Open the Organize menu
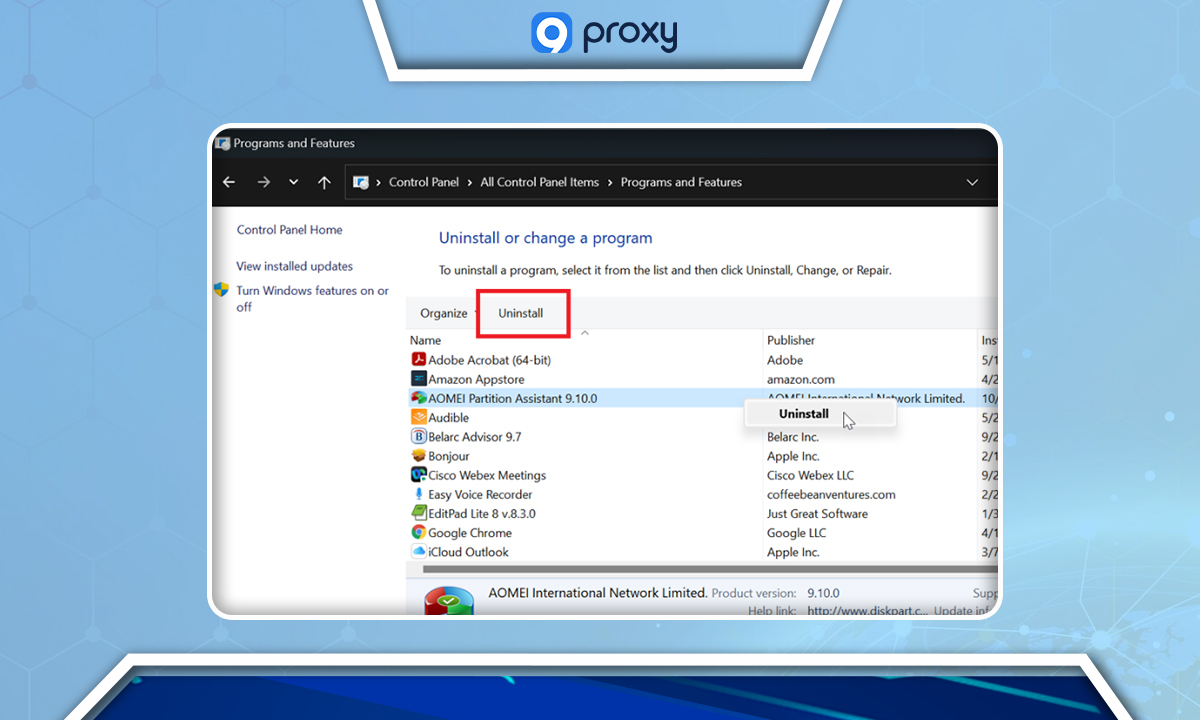The image size is (1200, 720). tap(443, 313)
